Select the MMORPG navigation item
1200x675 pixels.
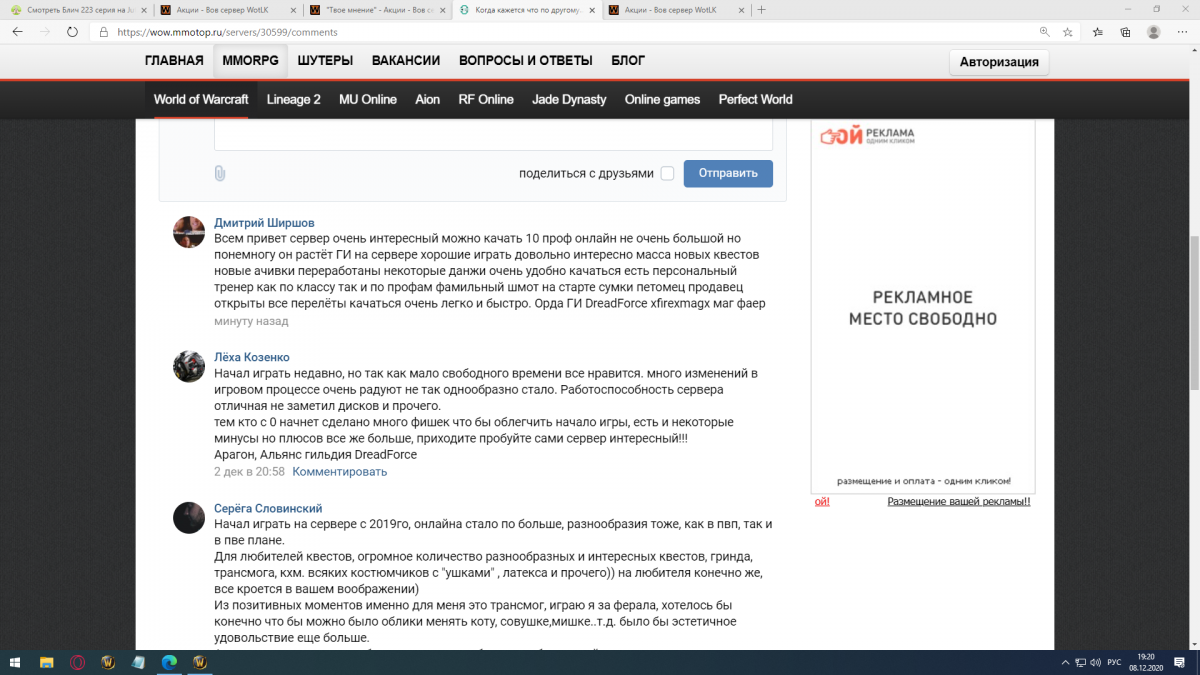point(250,60)
